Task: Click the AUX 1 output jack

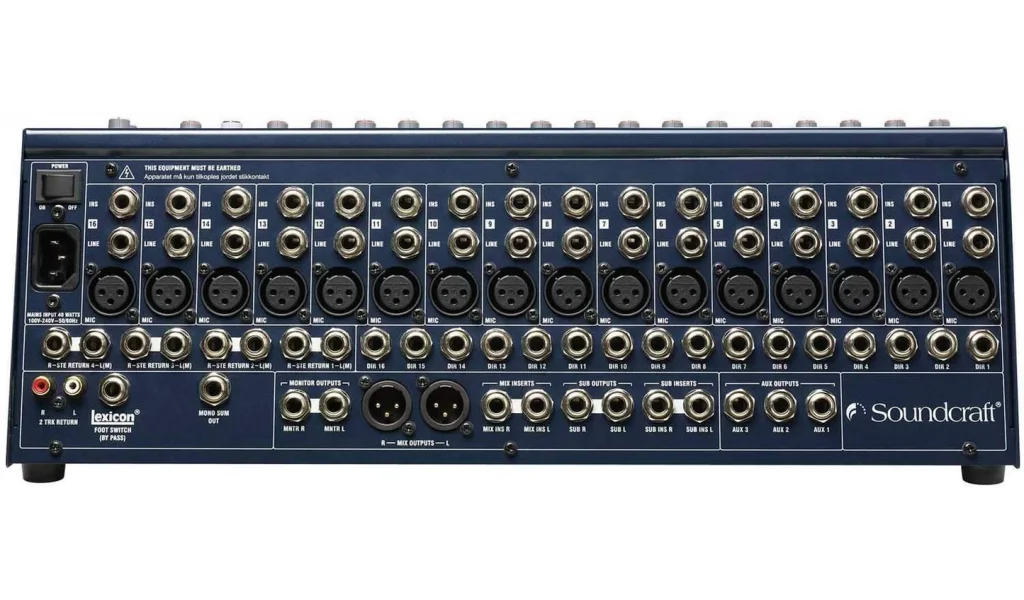Action: [822, 405]
